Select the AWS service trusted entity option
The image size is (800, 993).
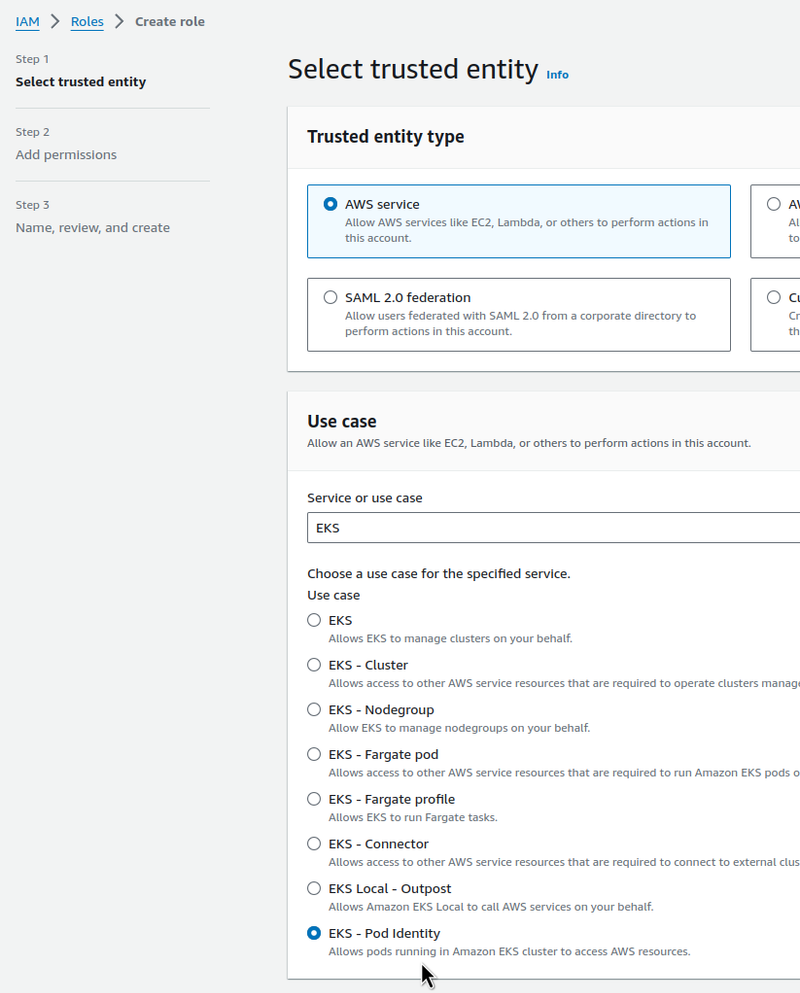(x=519, y=221)
